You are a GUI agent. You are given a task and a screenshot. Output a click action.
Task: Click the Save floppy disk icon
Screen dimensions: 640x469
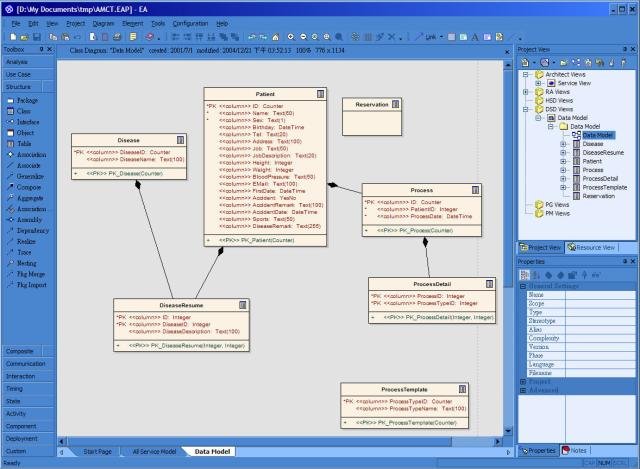(37, 37)
